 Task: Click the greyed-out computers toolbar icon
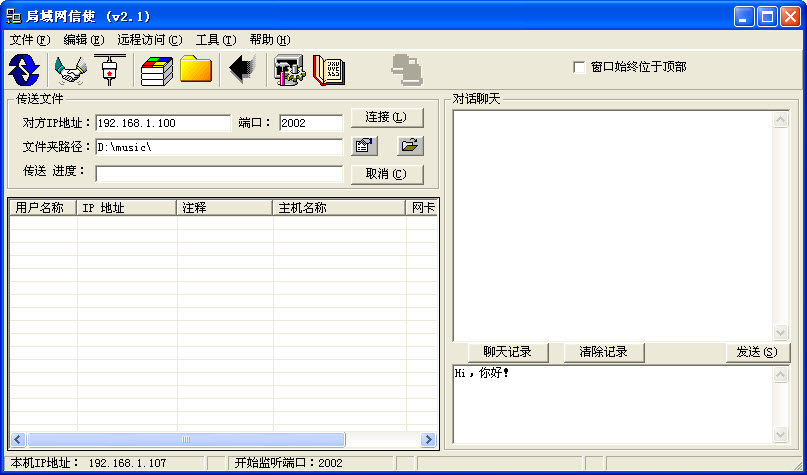click(407, 70)
